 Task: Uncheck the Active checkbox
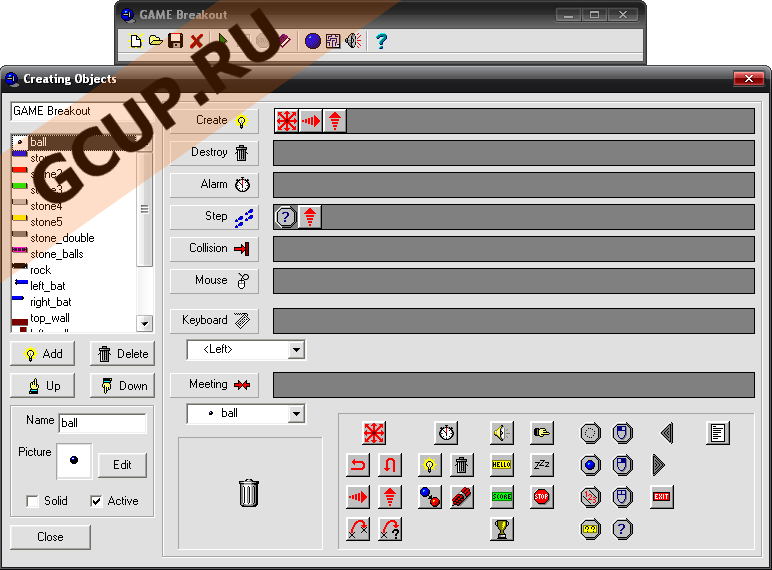96,501
